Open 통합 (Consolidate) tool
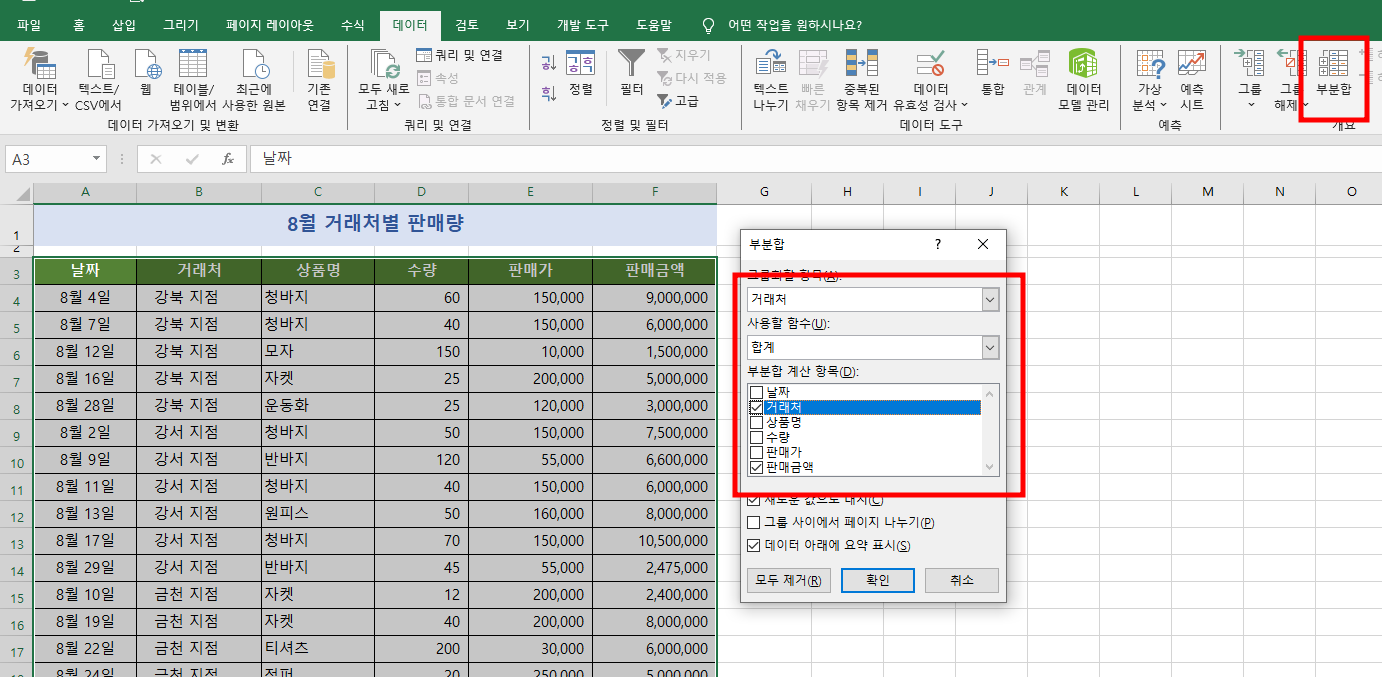 tap(992, 72)
